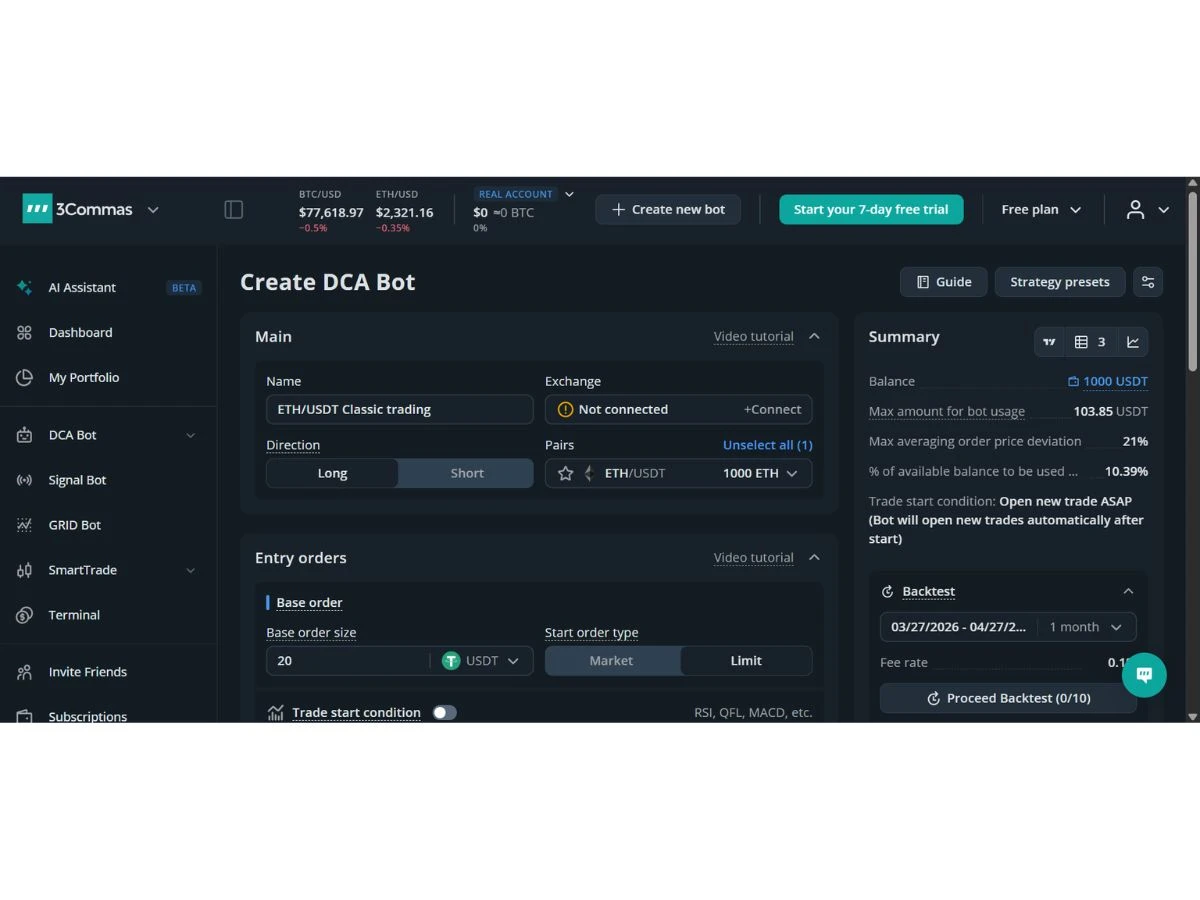
Task: Click the Ethereum coin icon in Pairs
Action: 589,473
